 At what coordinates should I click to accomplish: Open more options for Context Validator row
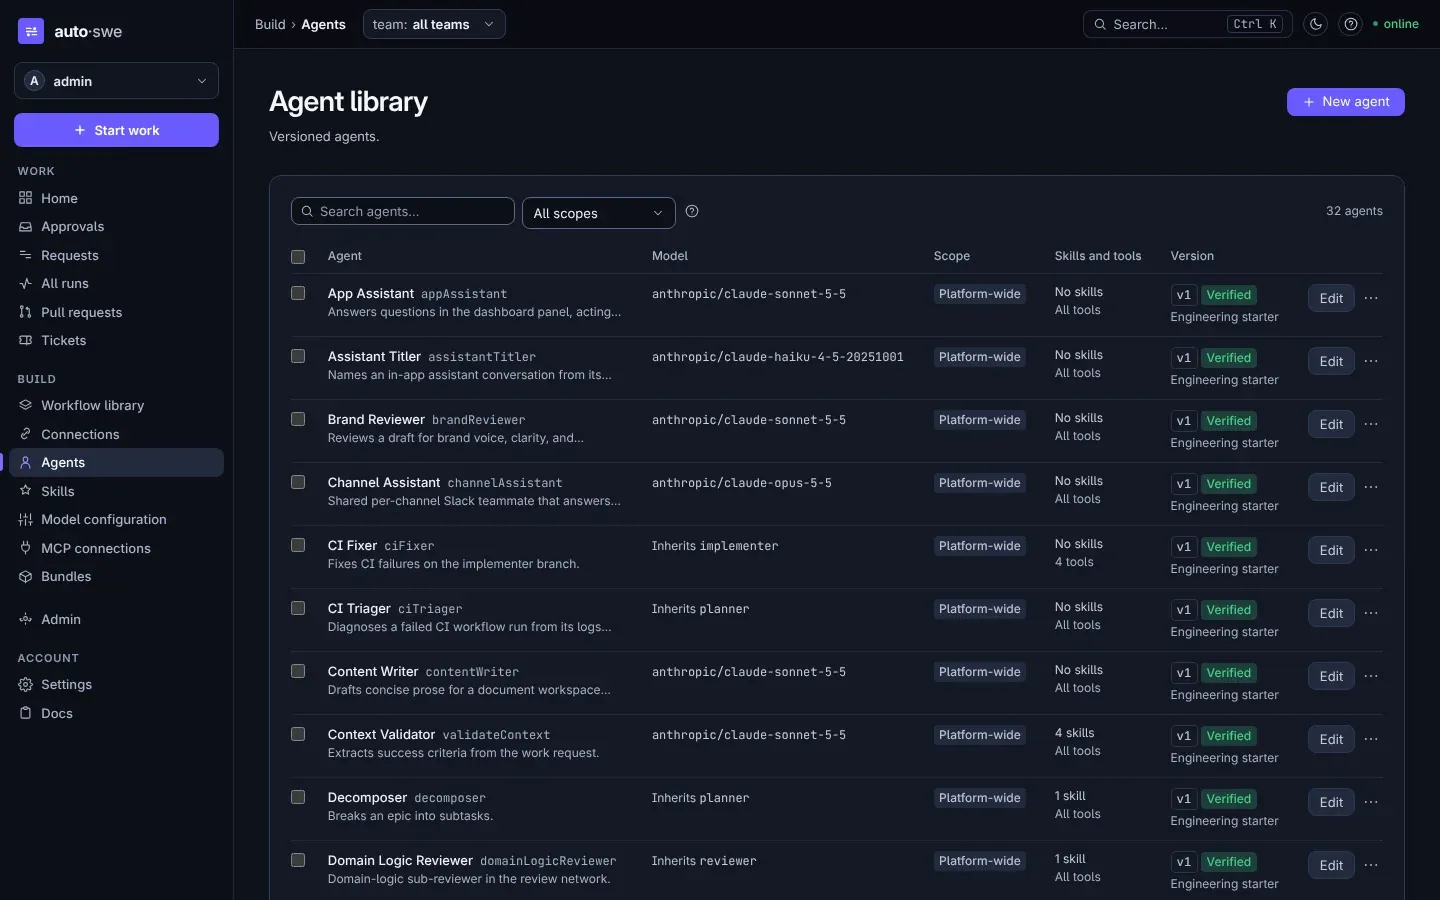pos(1371,739)
